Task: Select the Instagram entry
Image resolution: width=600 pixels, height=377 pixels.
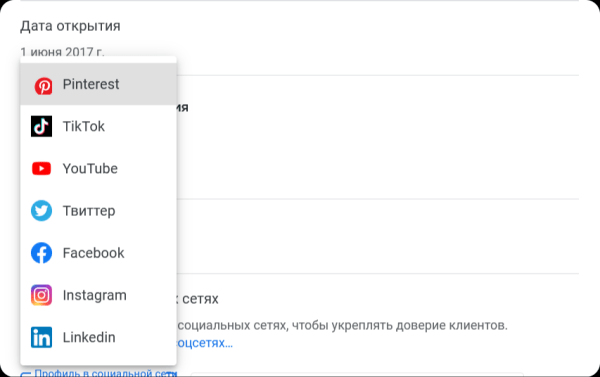Action: pyautogui.click(x=98, y=295)
